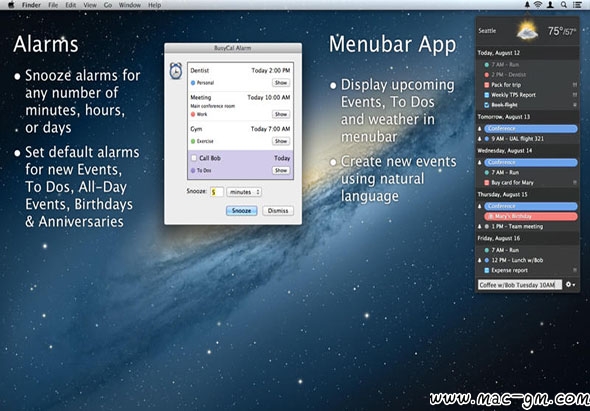Show the Gym event

click(281, 141)
